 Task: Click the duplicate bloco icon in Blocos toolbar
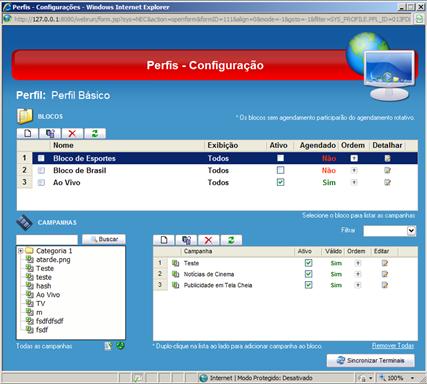coord(50,134)
